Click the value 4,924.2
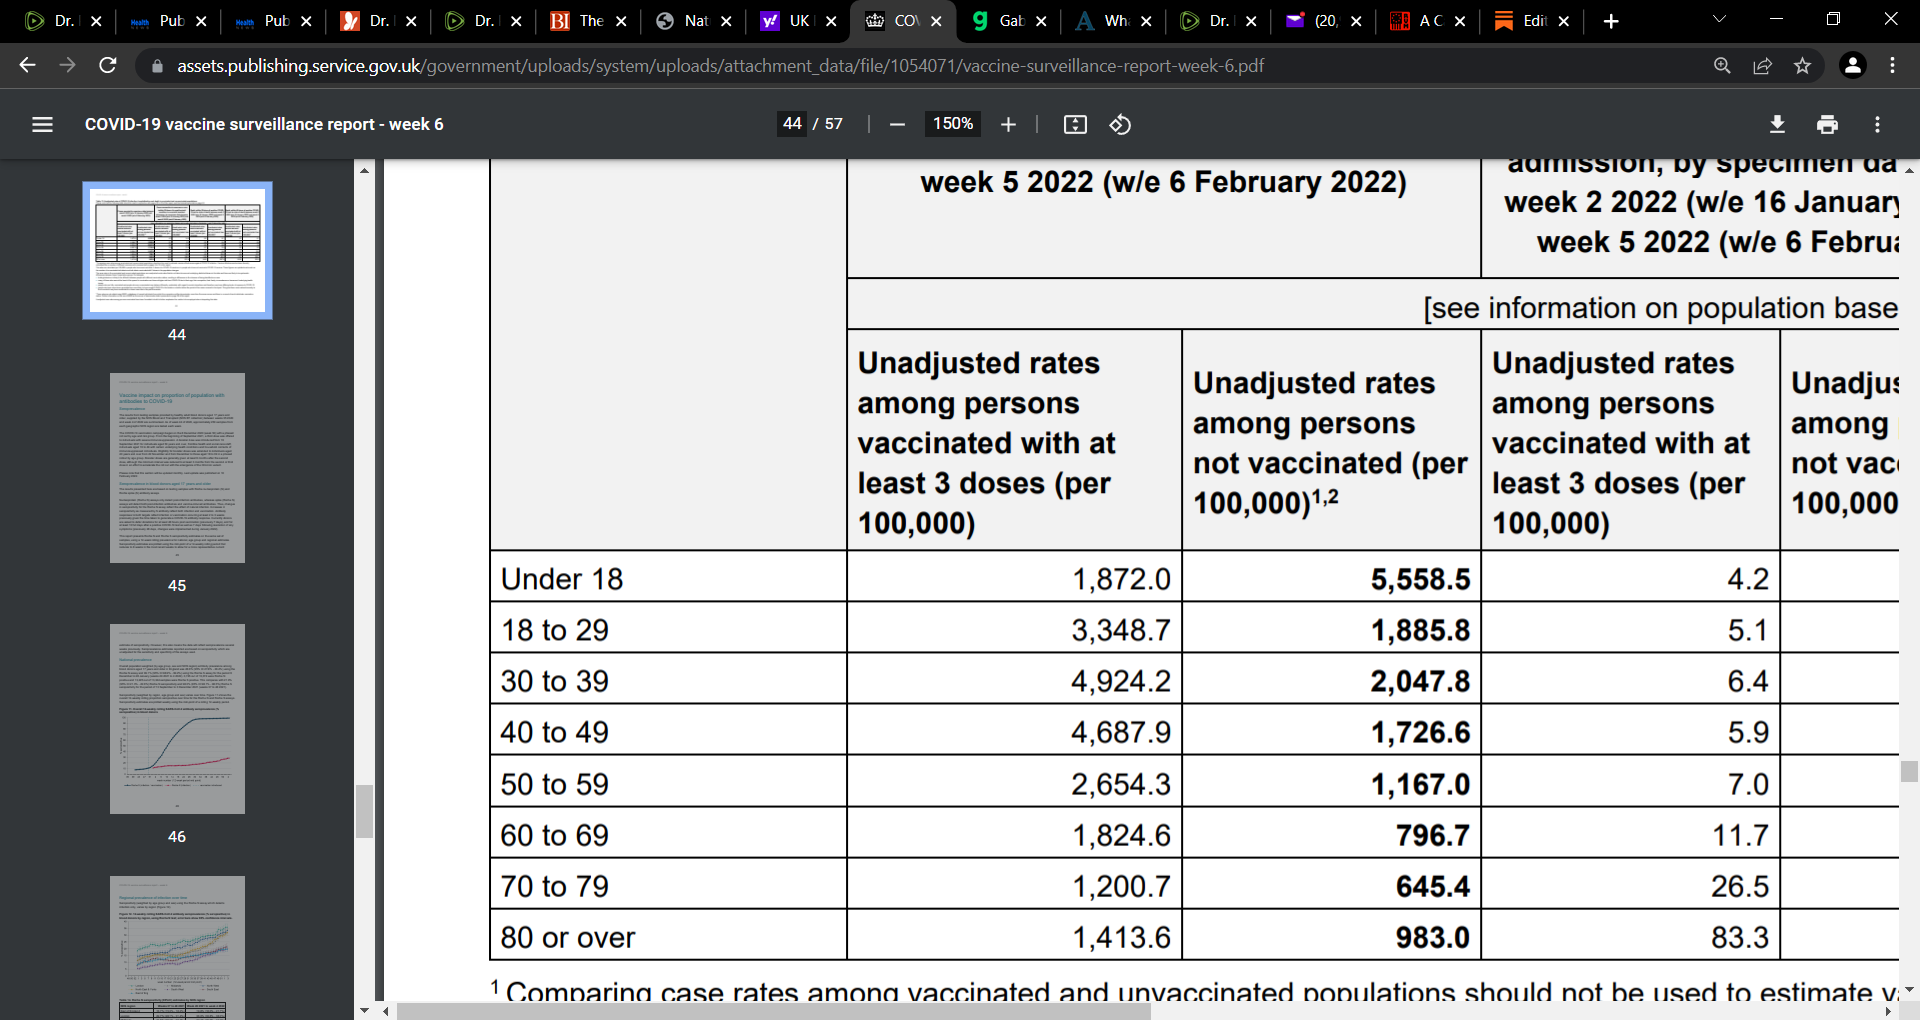1920x1020 pixels. click(x=1121, y=681)
